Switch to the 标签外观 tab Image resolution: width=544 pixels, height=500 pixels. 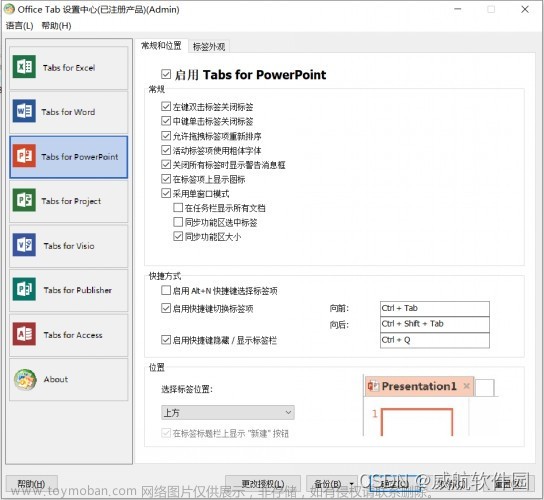[x=209, y=46]
